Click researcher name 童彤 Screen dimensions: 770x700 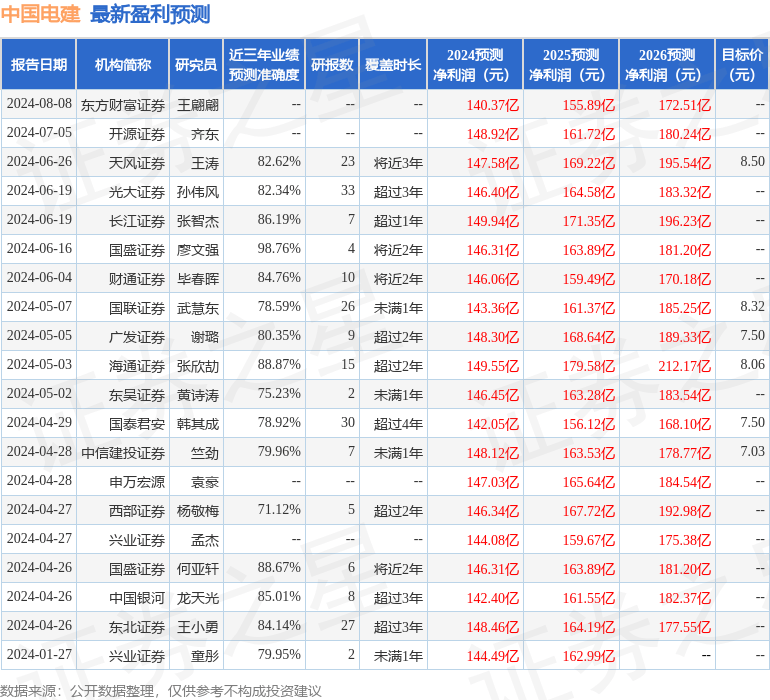click(205, 656)
